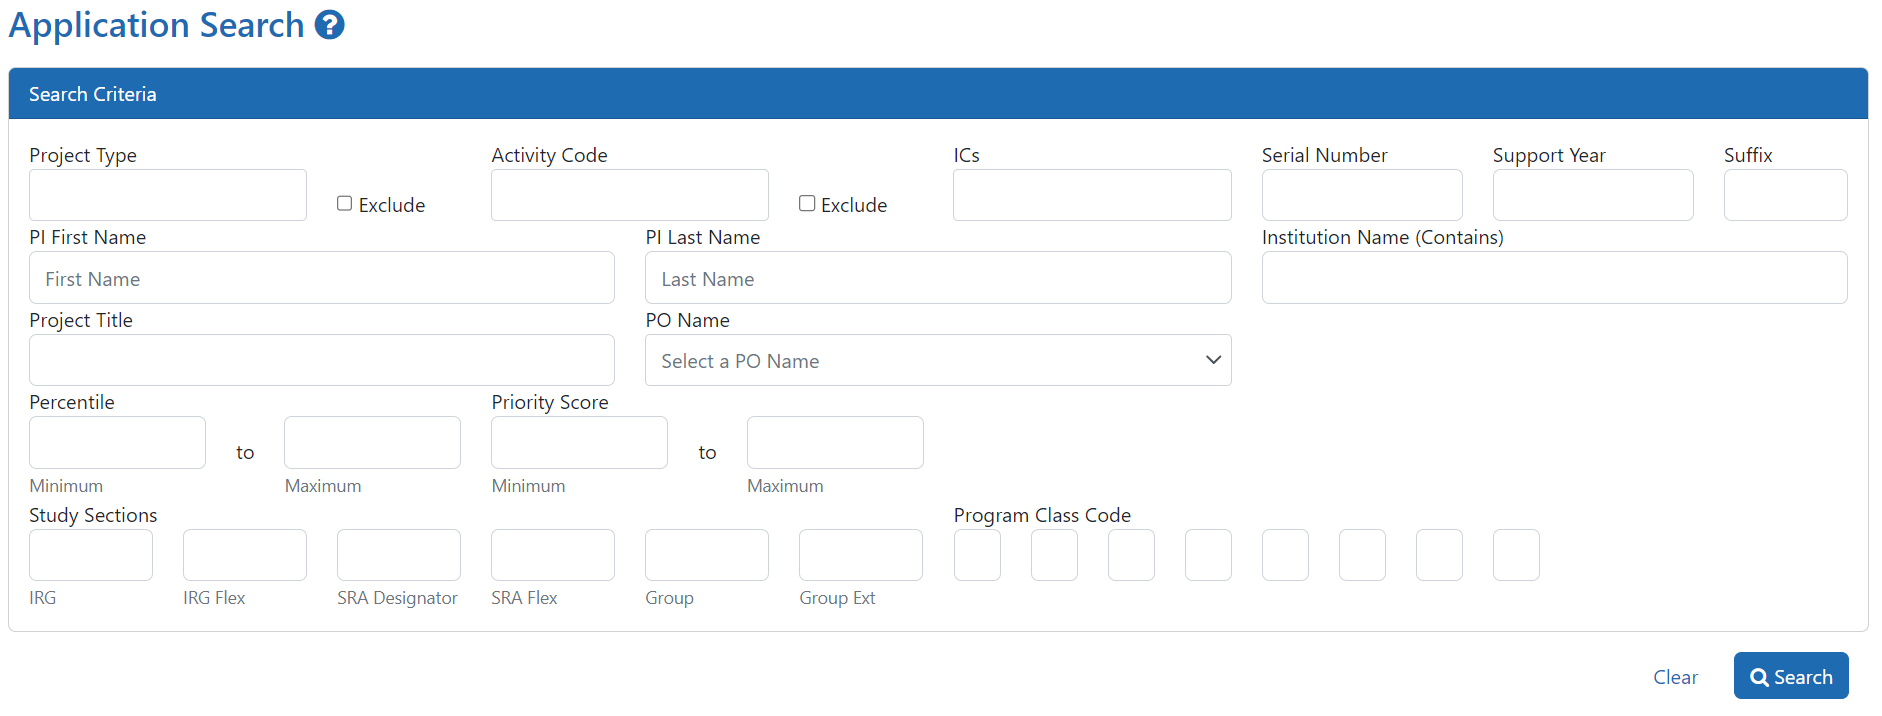
Task: Click the SRA Designator field
Action: [x=399, y=555]
